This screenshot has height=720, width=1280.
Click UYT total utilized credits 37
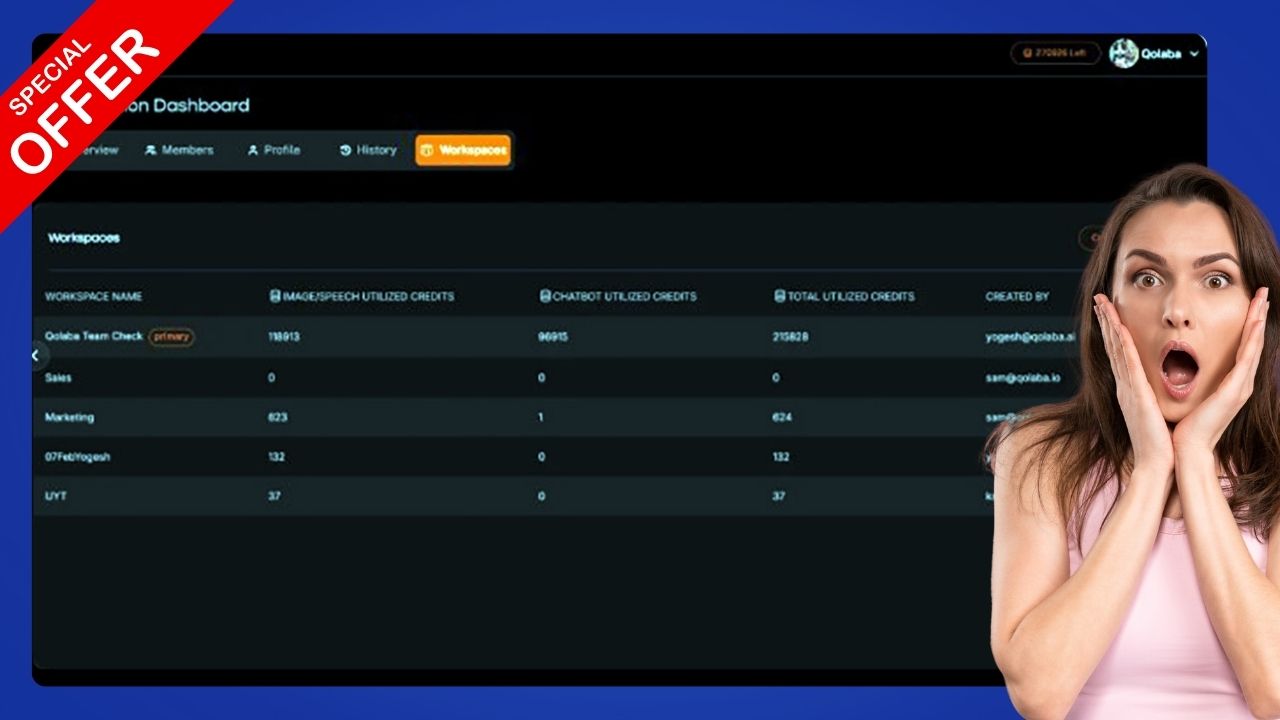pos(779,496)
